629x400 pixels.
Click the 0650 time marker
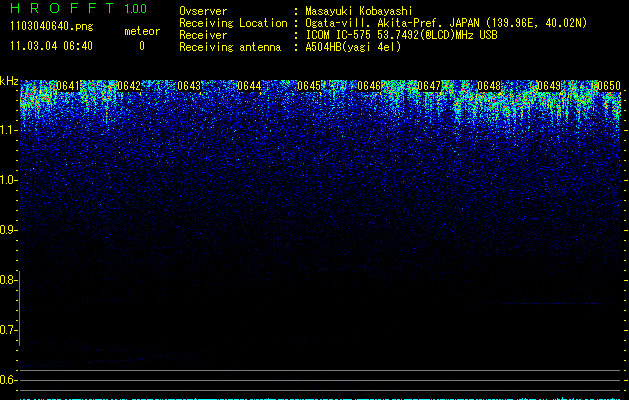[x=609, y=86]
